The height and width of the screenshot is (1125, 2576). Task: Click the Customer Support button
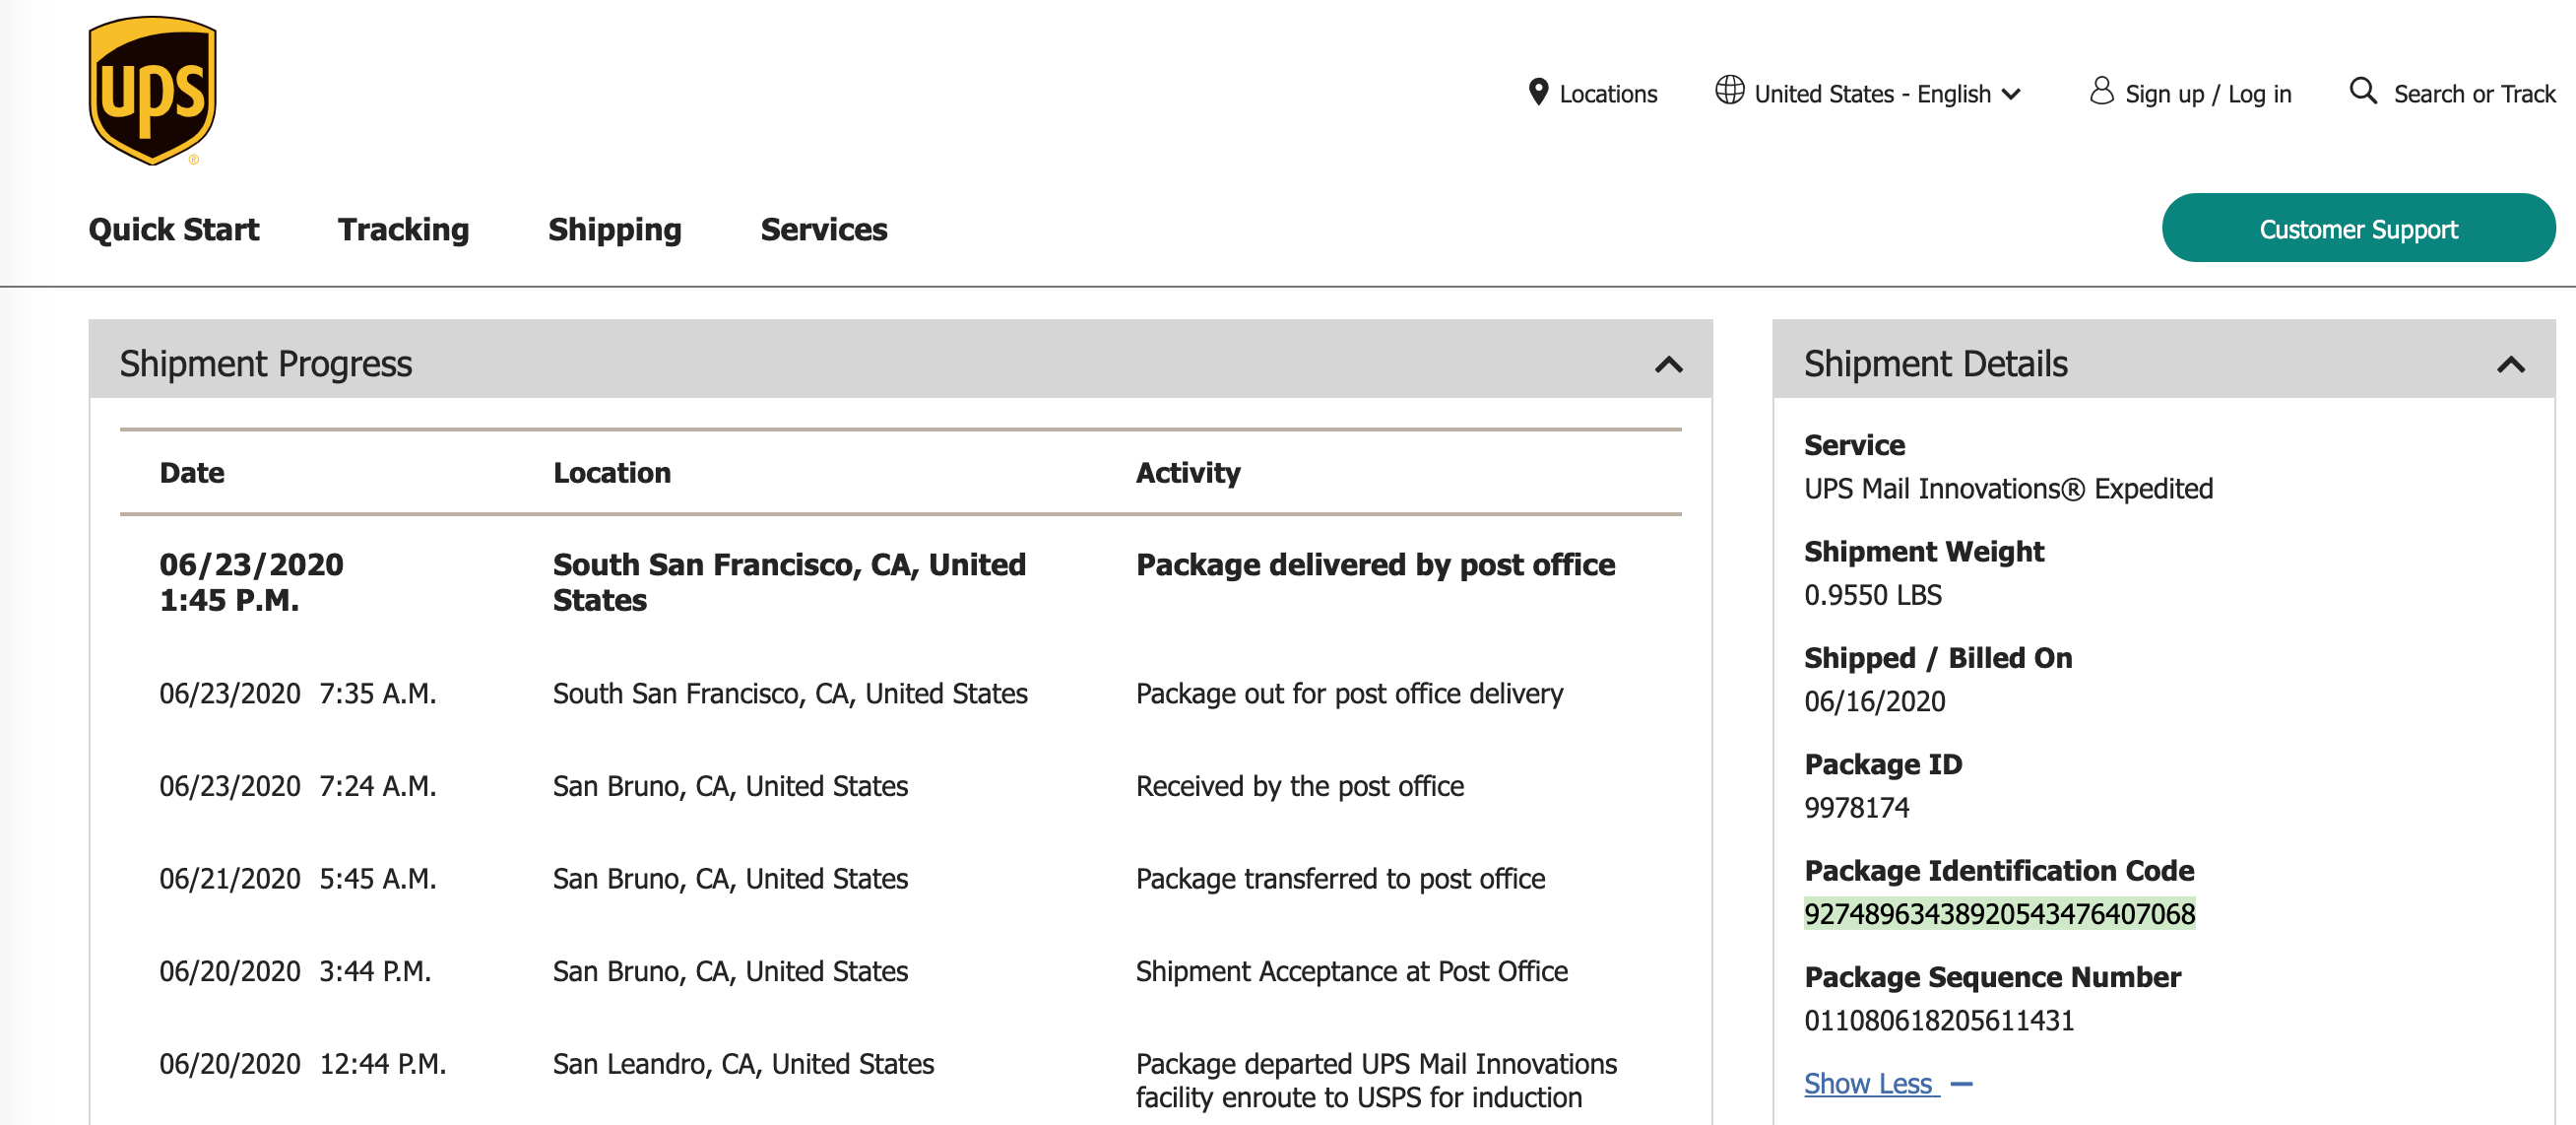[2357, 229]
